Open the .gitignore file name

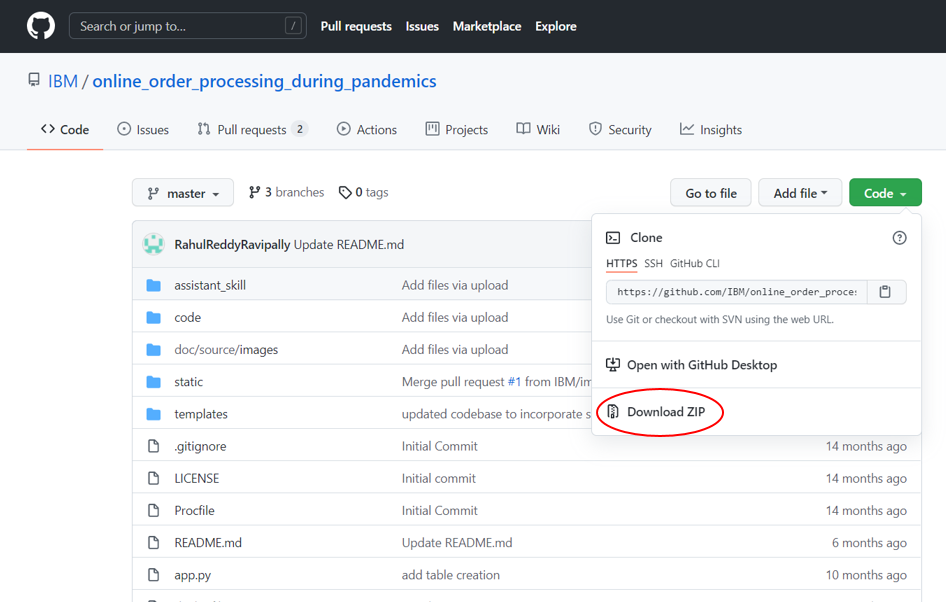[x=200, y=446]
